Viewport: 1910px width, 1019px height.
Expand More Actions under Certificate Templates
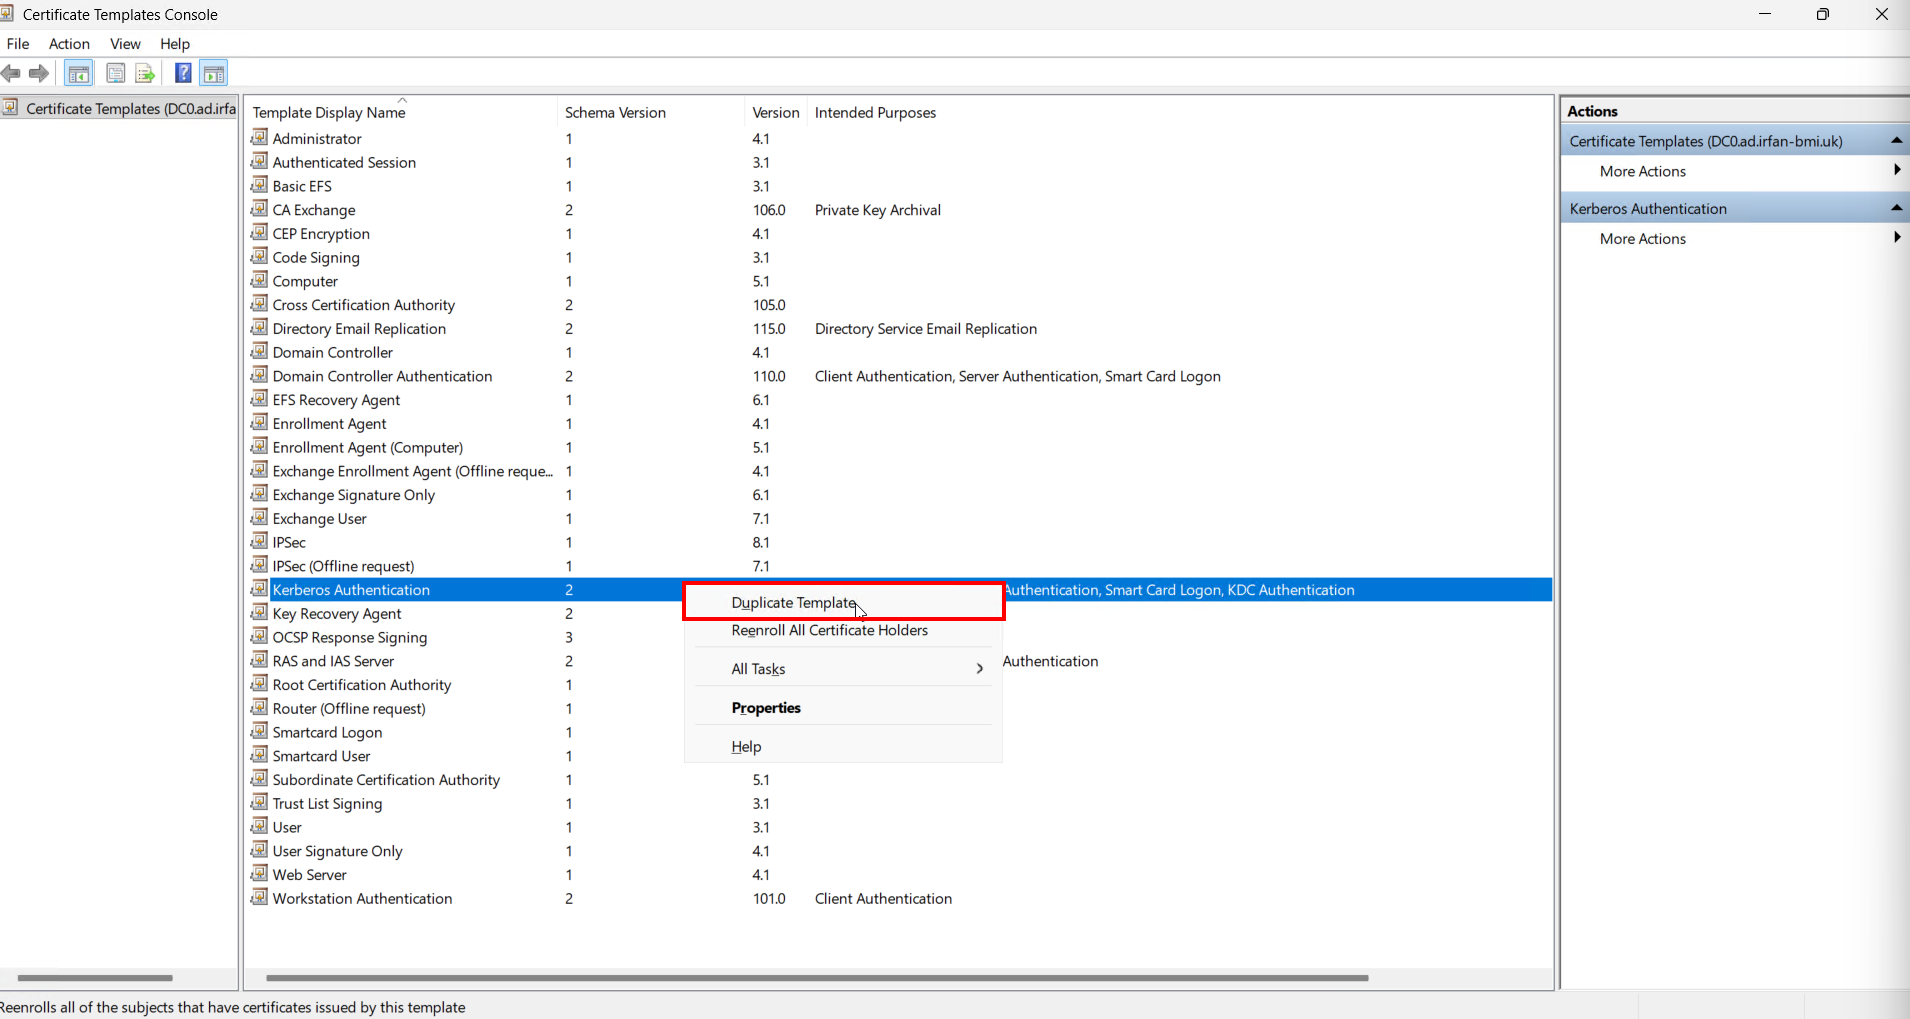coord(1896,171)
